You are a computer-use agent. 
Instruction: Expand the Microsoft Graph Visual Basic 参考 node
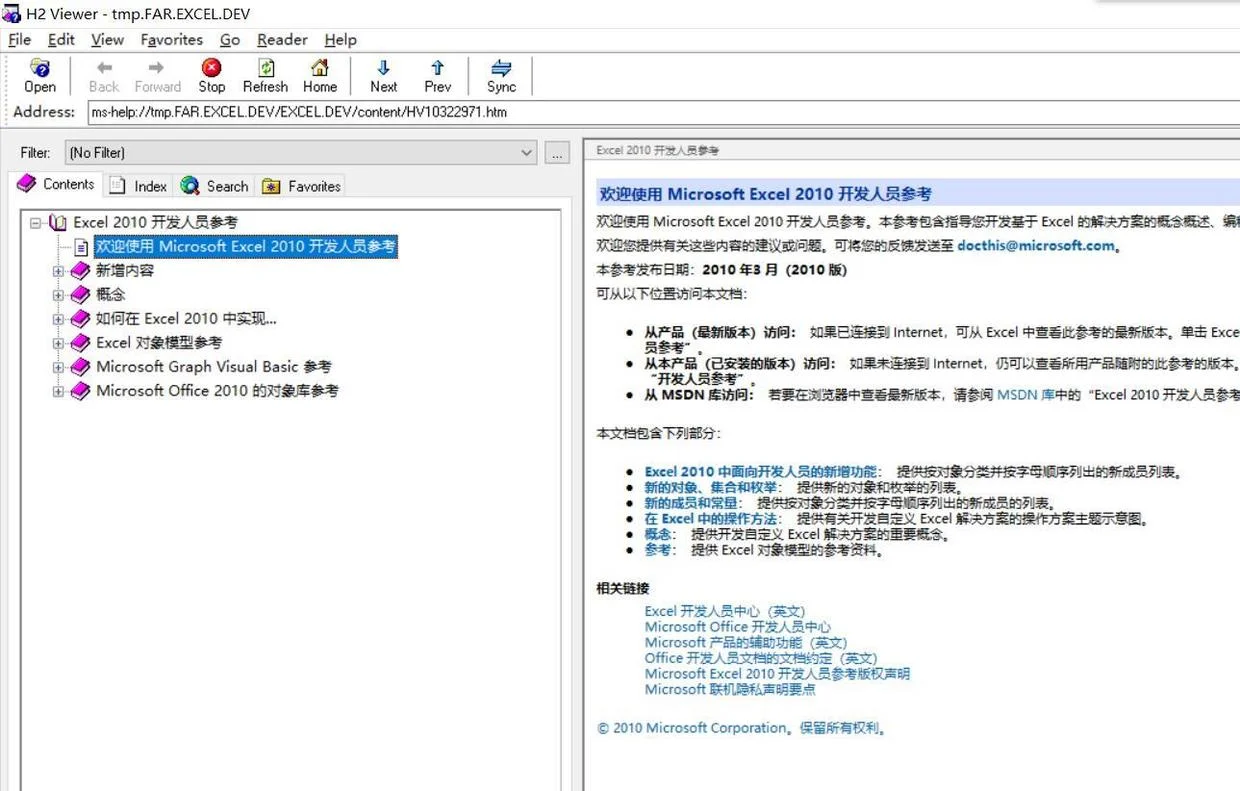coord(58,367)
